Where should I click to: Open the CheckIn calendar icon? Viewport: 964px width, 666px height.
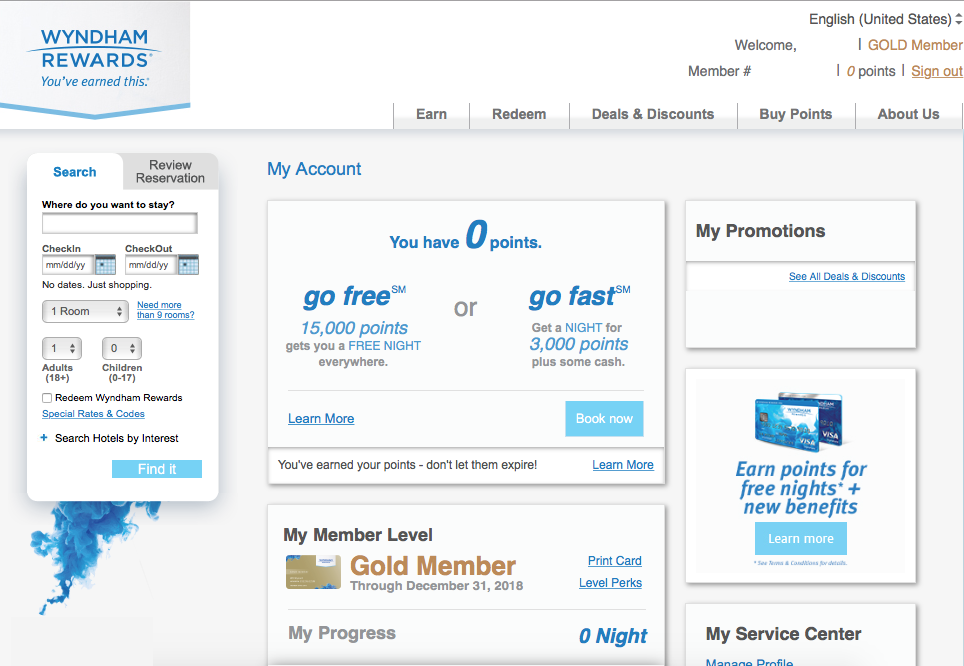click(106, 265)
